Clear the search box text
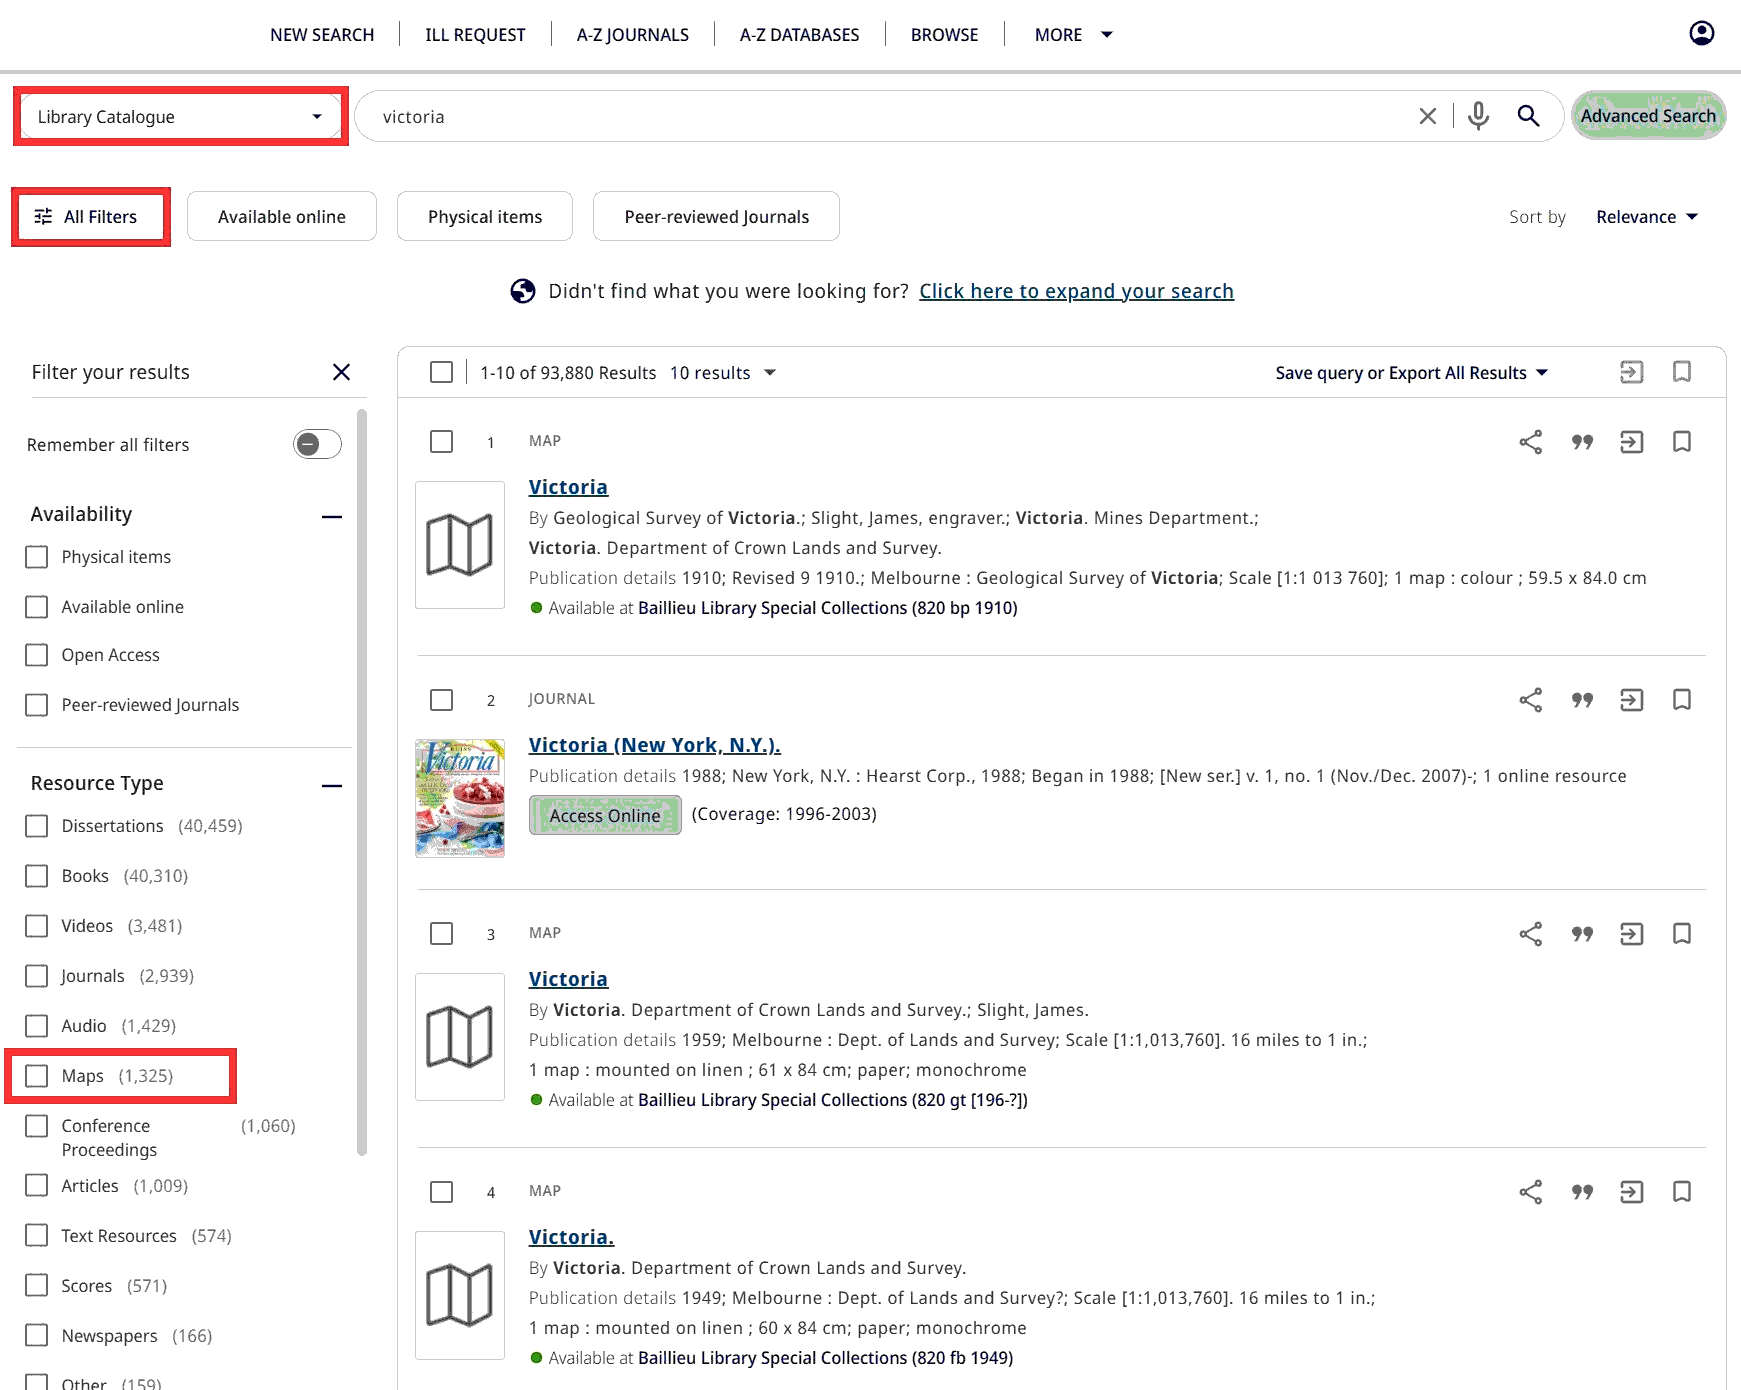 pos(1427,116)
